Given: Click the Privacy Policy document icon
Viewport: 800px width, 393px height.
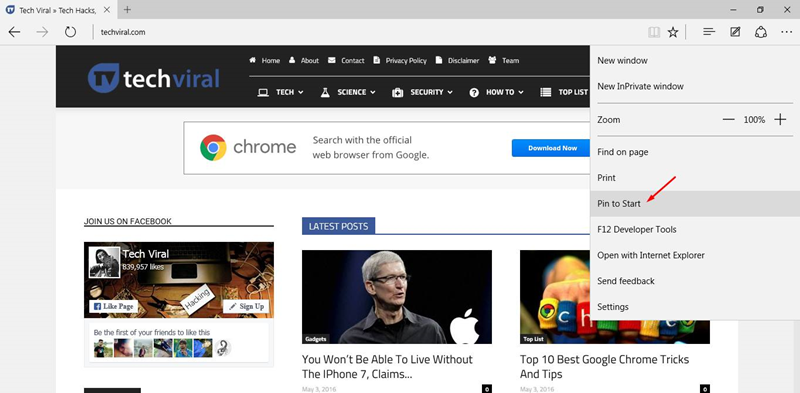Looking at the screenshot, I should pos(377,60).
